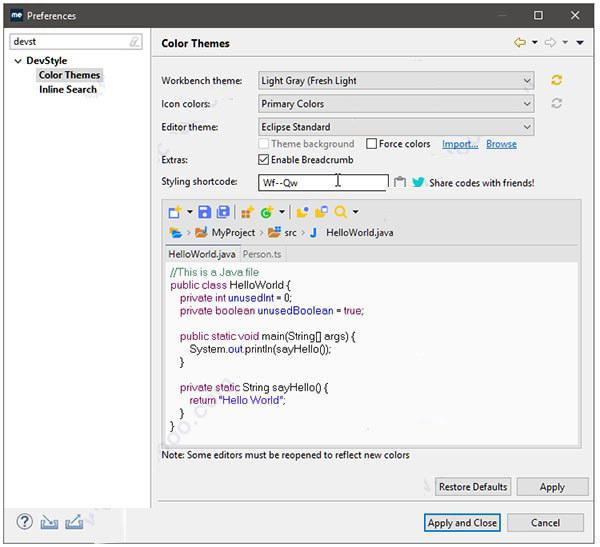Open the new class dropdown arrow
600x547 pixels.
pyautogui.click(x=282, y=211)
